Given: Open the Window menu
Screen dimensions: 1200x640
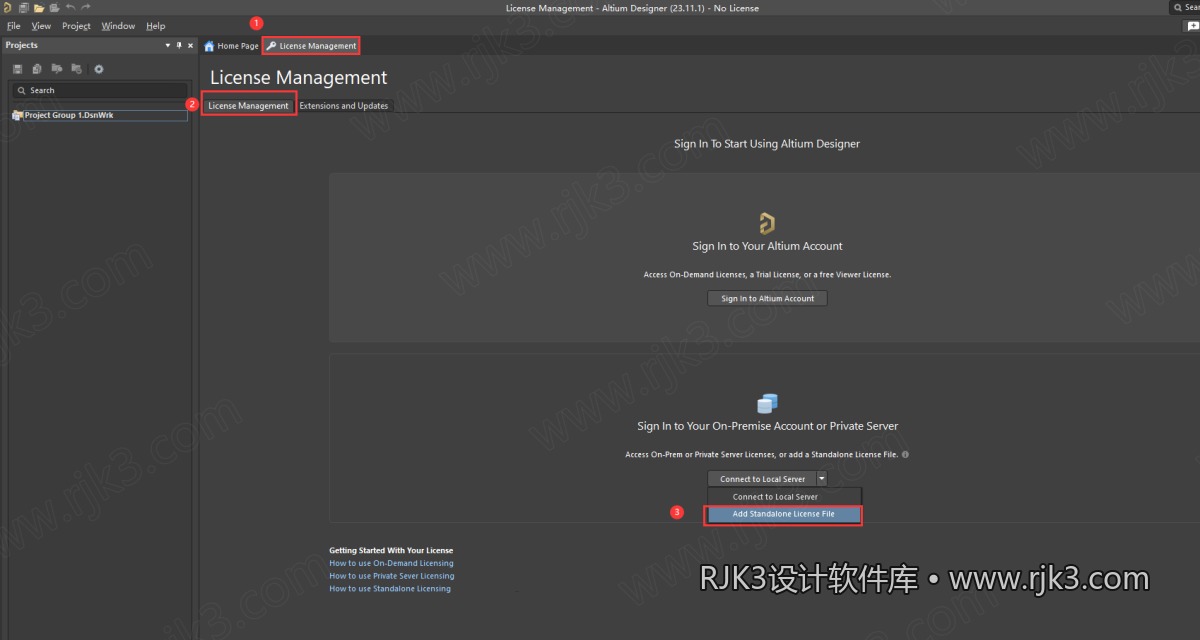Looking at the screenshot, I should [x=118, y=26].
